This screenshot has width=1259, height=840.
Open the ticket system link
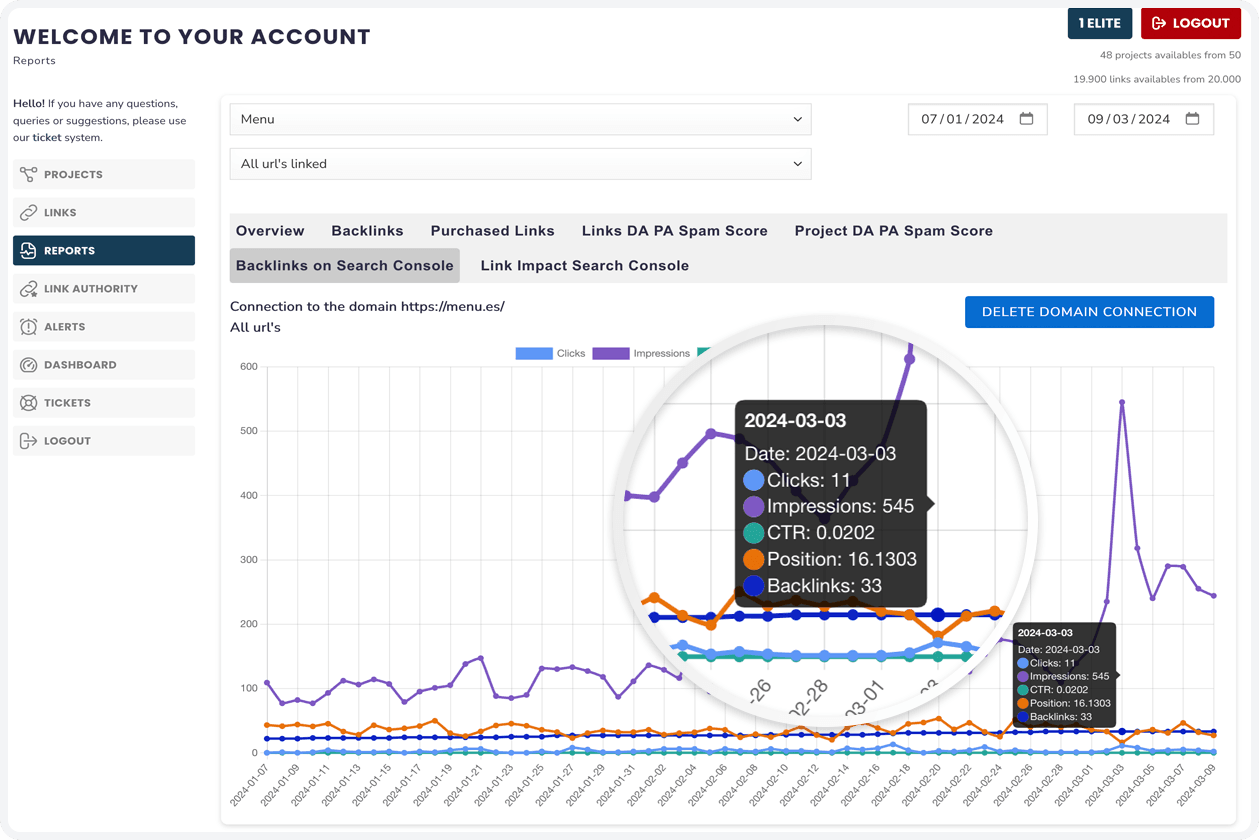(46, 138)
